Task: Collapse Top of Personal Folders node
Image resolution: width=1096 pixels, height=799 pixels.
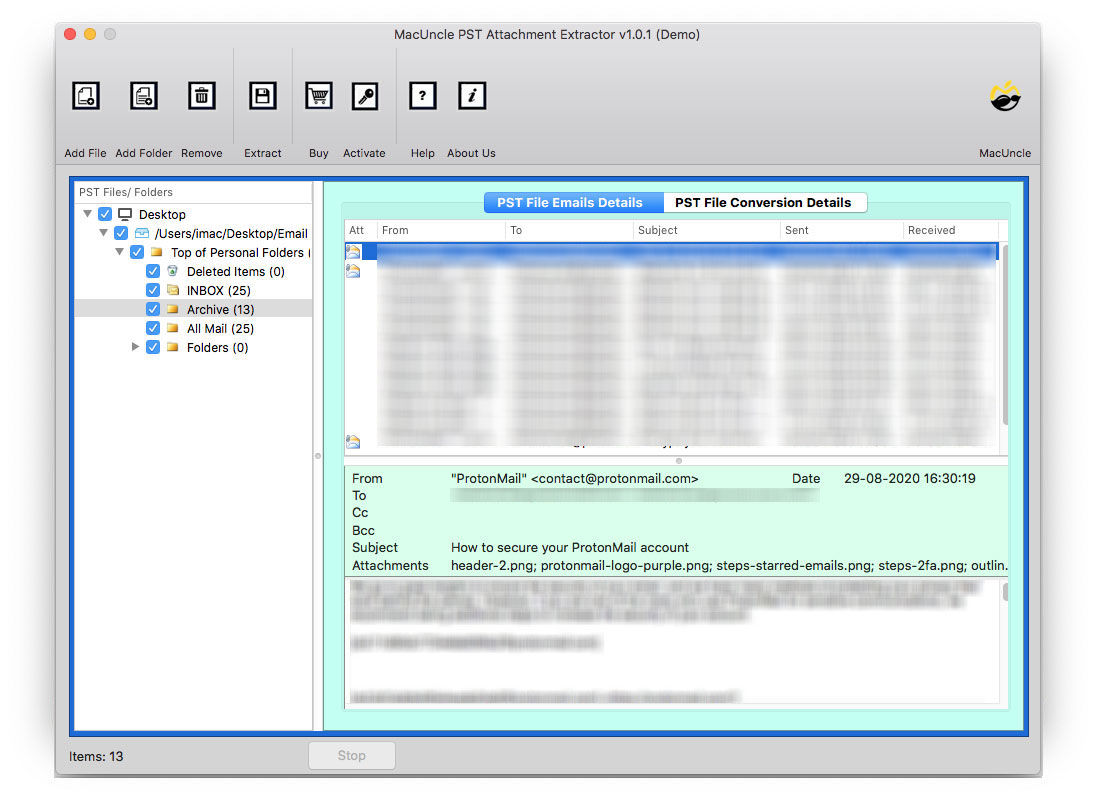Action: (120, 252)
